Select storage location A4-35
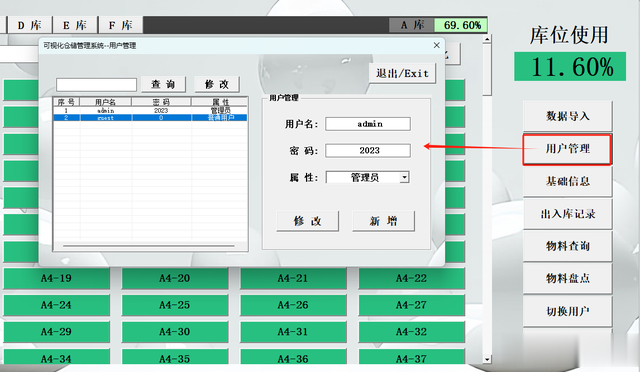Screen dimensions: 640x372 click(175, 357)
